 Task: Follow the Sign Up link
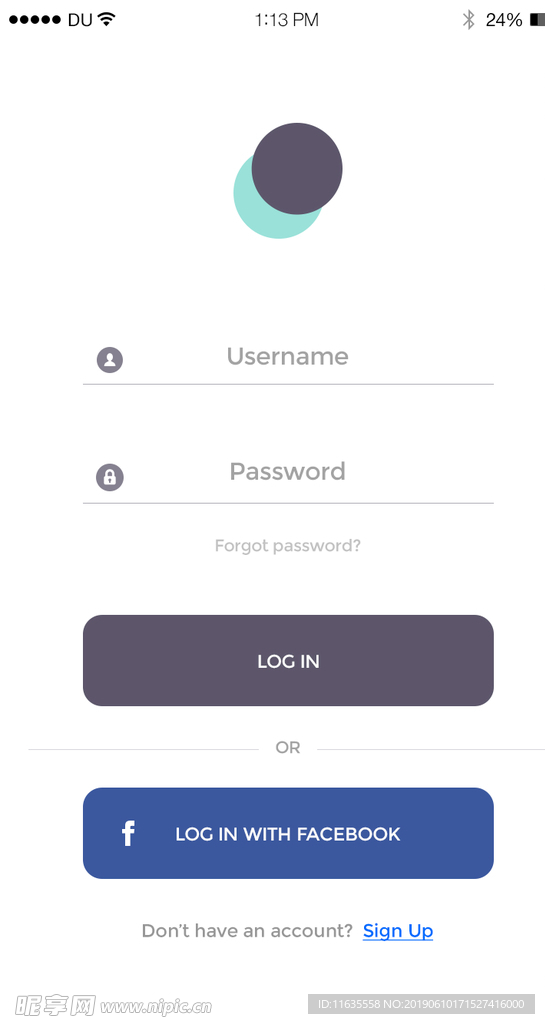click(x=398, y=931)
